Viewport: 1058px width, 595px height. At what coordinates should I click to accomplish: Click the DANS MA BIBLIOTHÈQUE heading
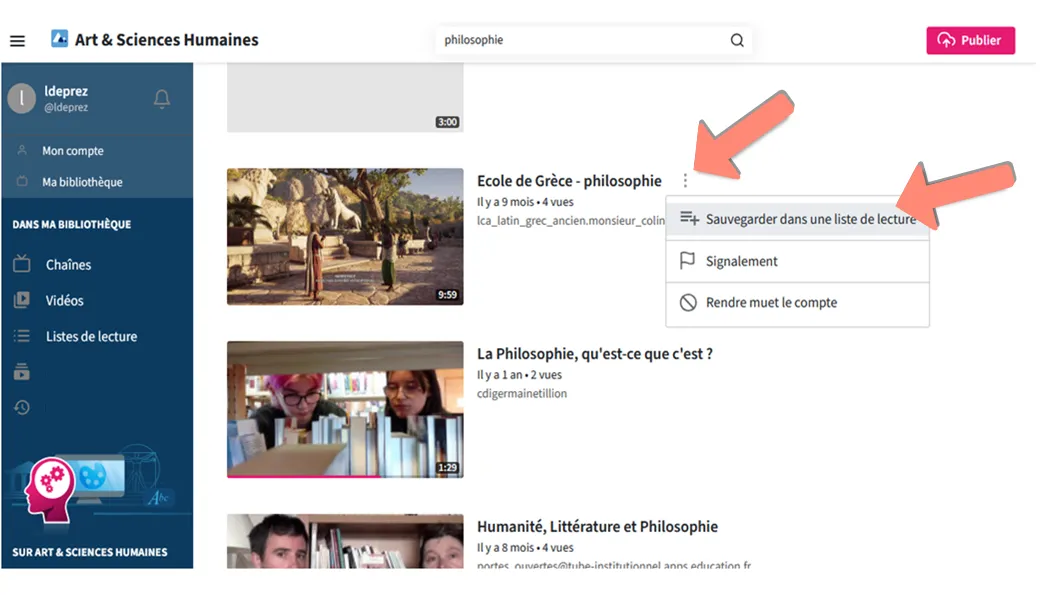(x=72, y=225)
